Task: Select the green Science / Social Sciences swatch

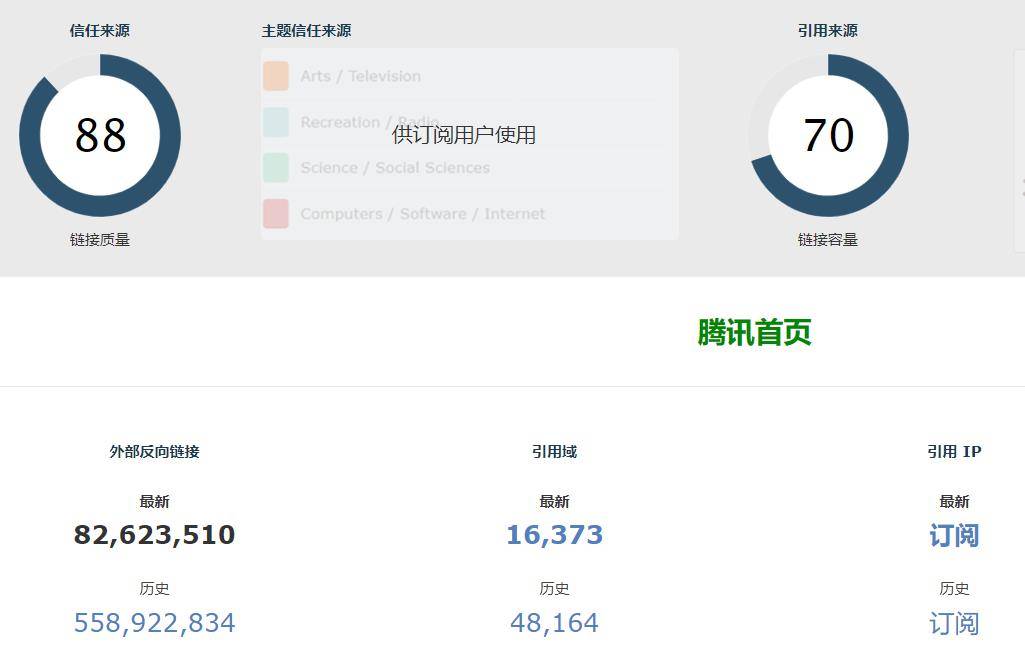Action: point(276,168)
